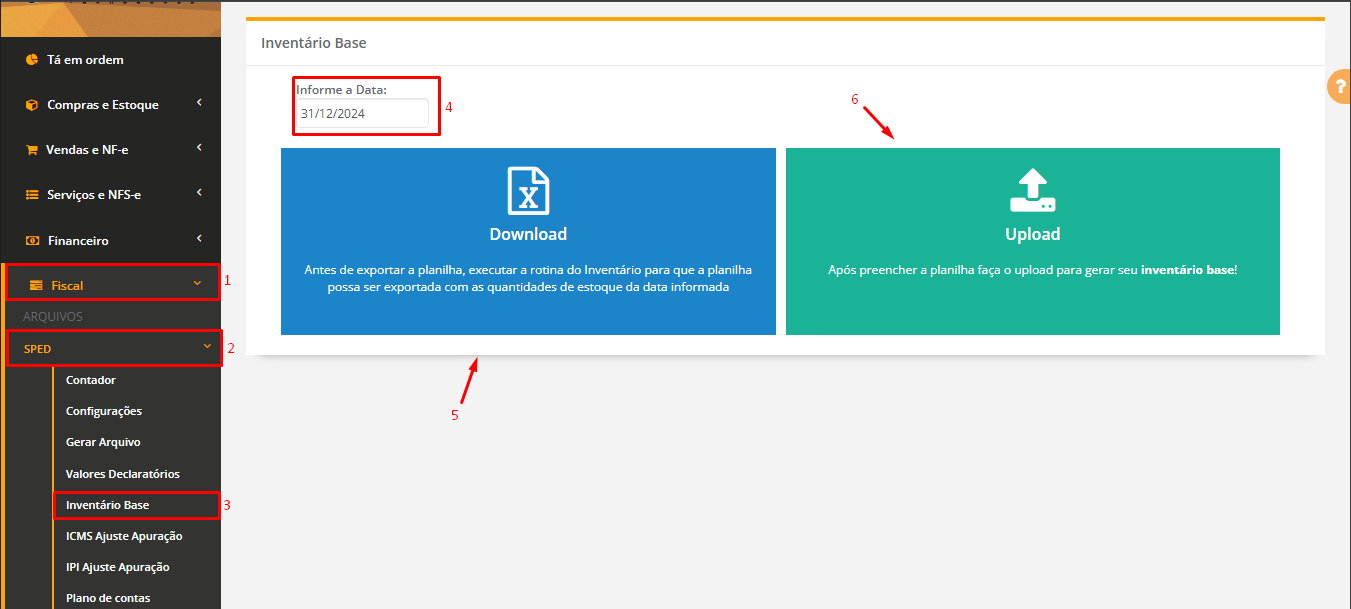Click the Informe a Data input field
This screenshot has height=609, width=1351.
point(361,114)
